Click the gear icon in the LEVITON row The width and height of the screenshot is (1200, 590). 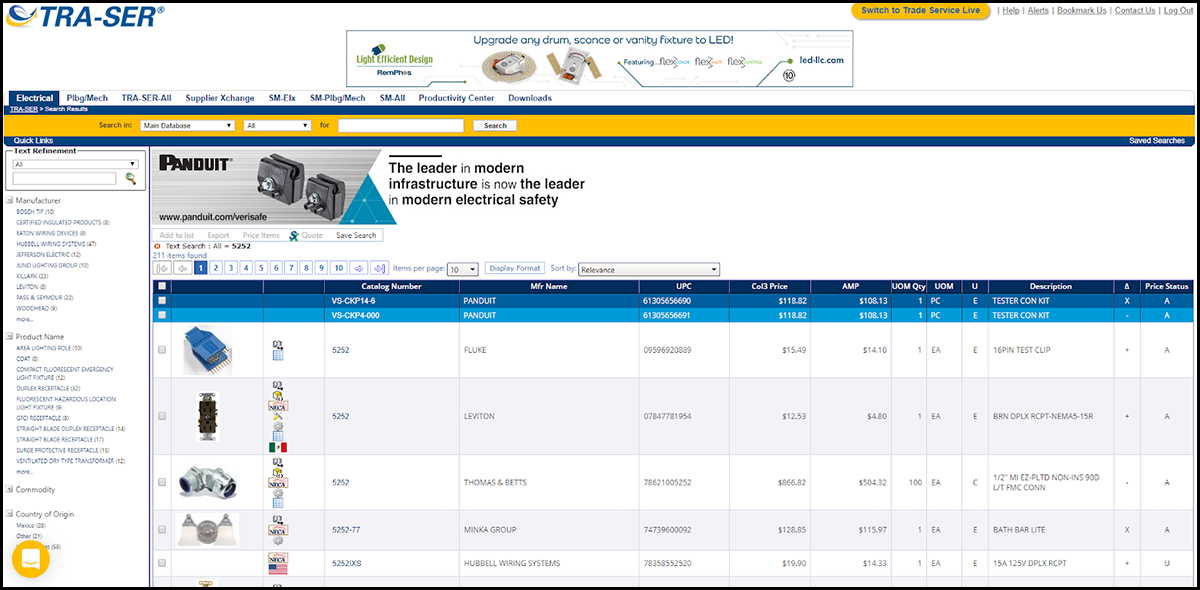[278, 427]
